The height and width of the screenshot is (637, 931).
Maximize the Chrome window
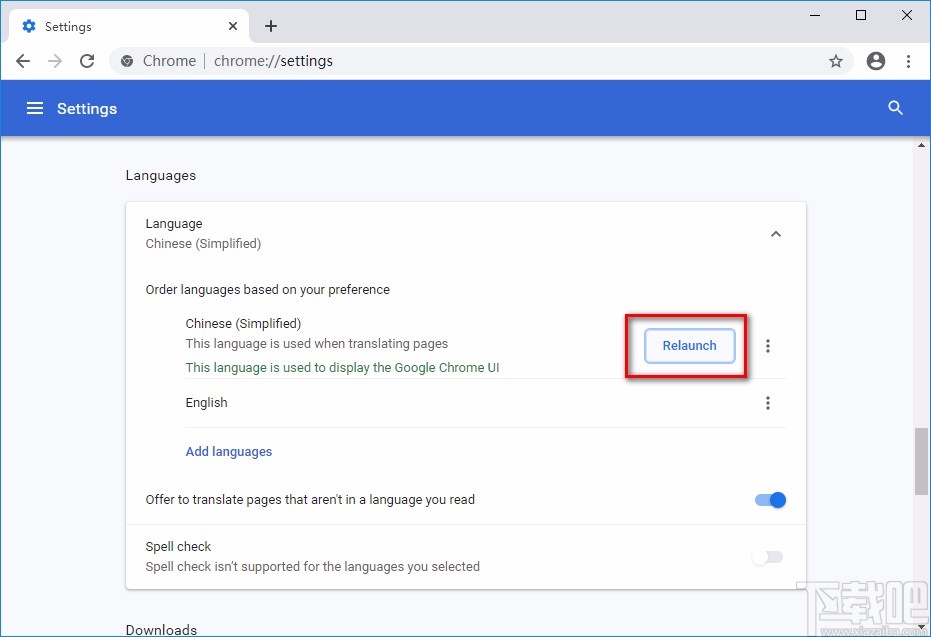click(861, 15)
